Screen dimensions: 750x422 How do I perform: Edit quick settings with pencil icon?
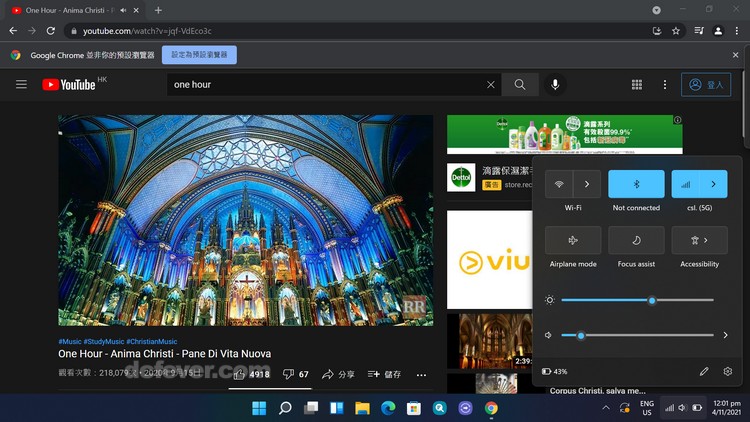coord(704,371)
